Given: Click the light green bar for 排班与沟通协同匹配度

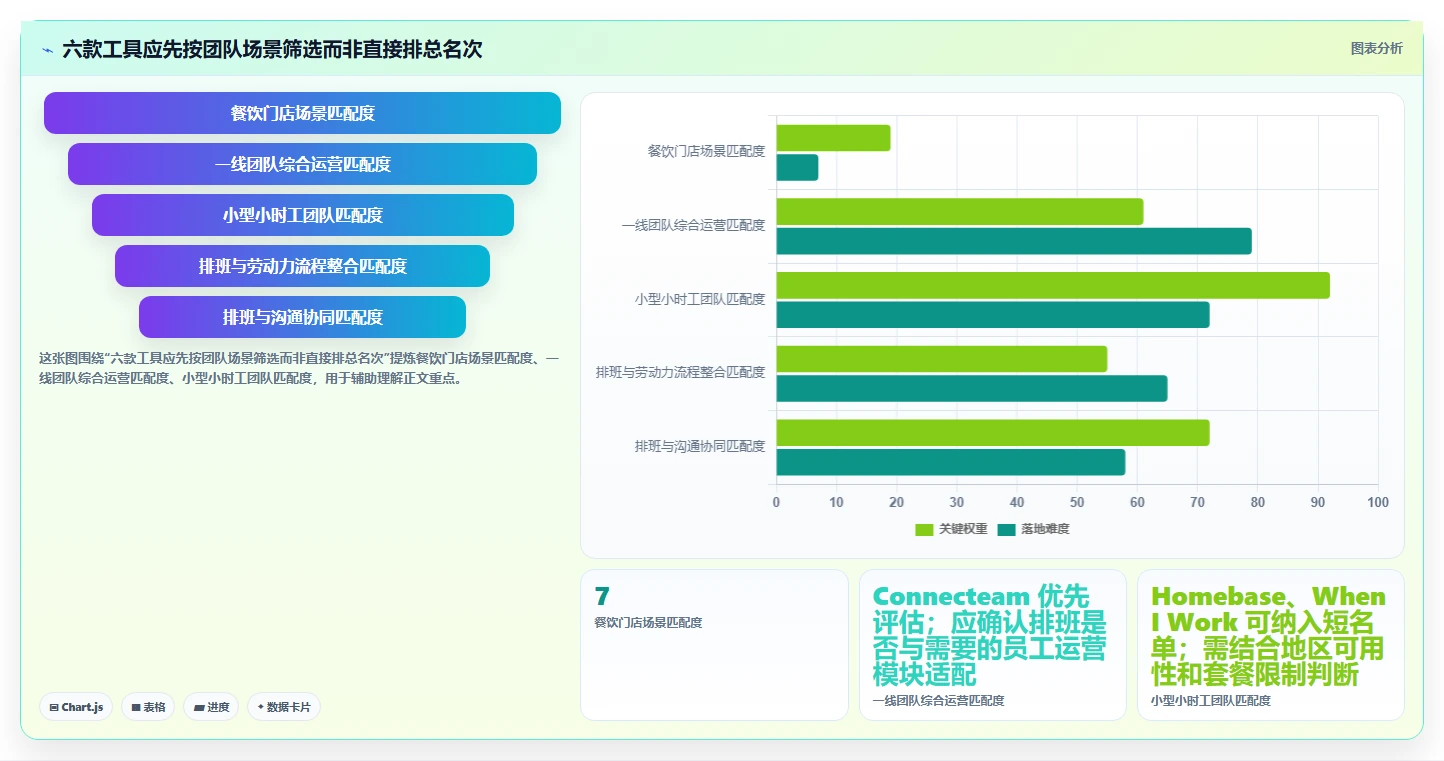Looking at the screenshot, I should (x=993, y=433).
